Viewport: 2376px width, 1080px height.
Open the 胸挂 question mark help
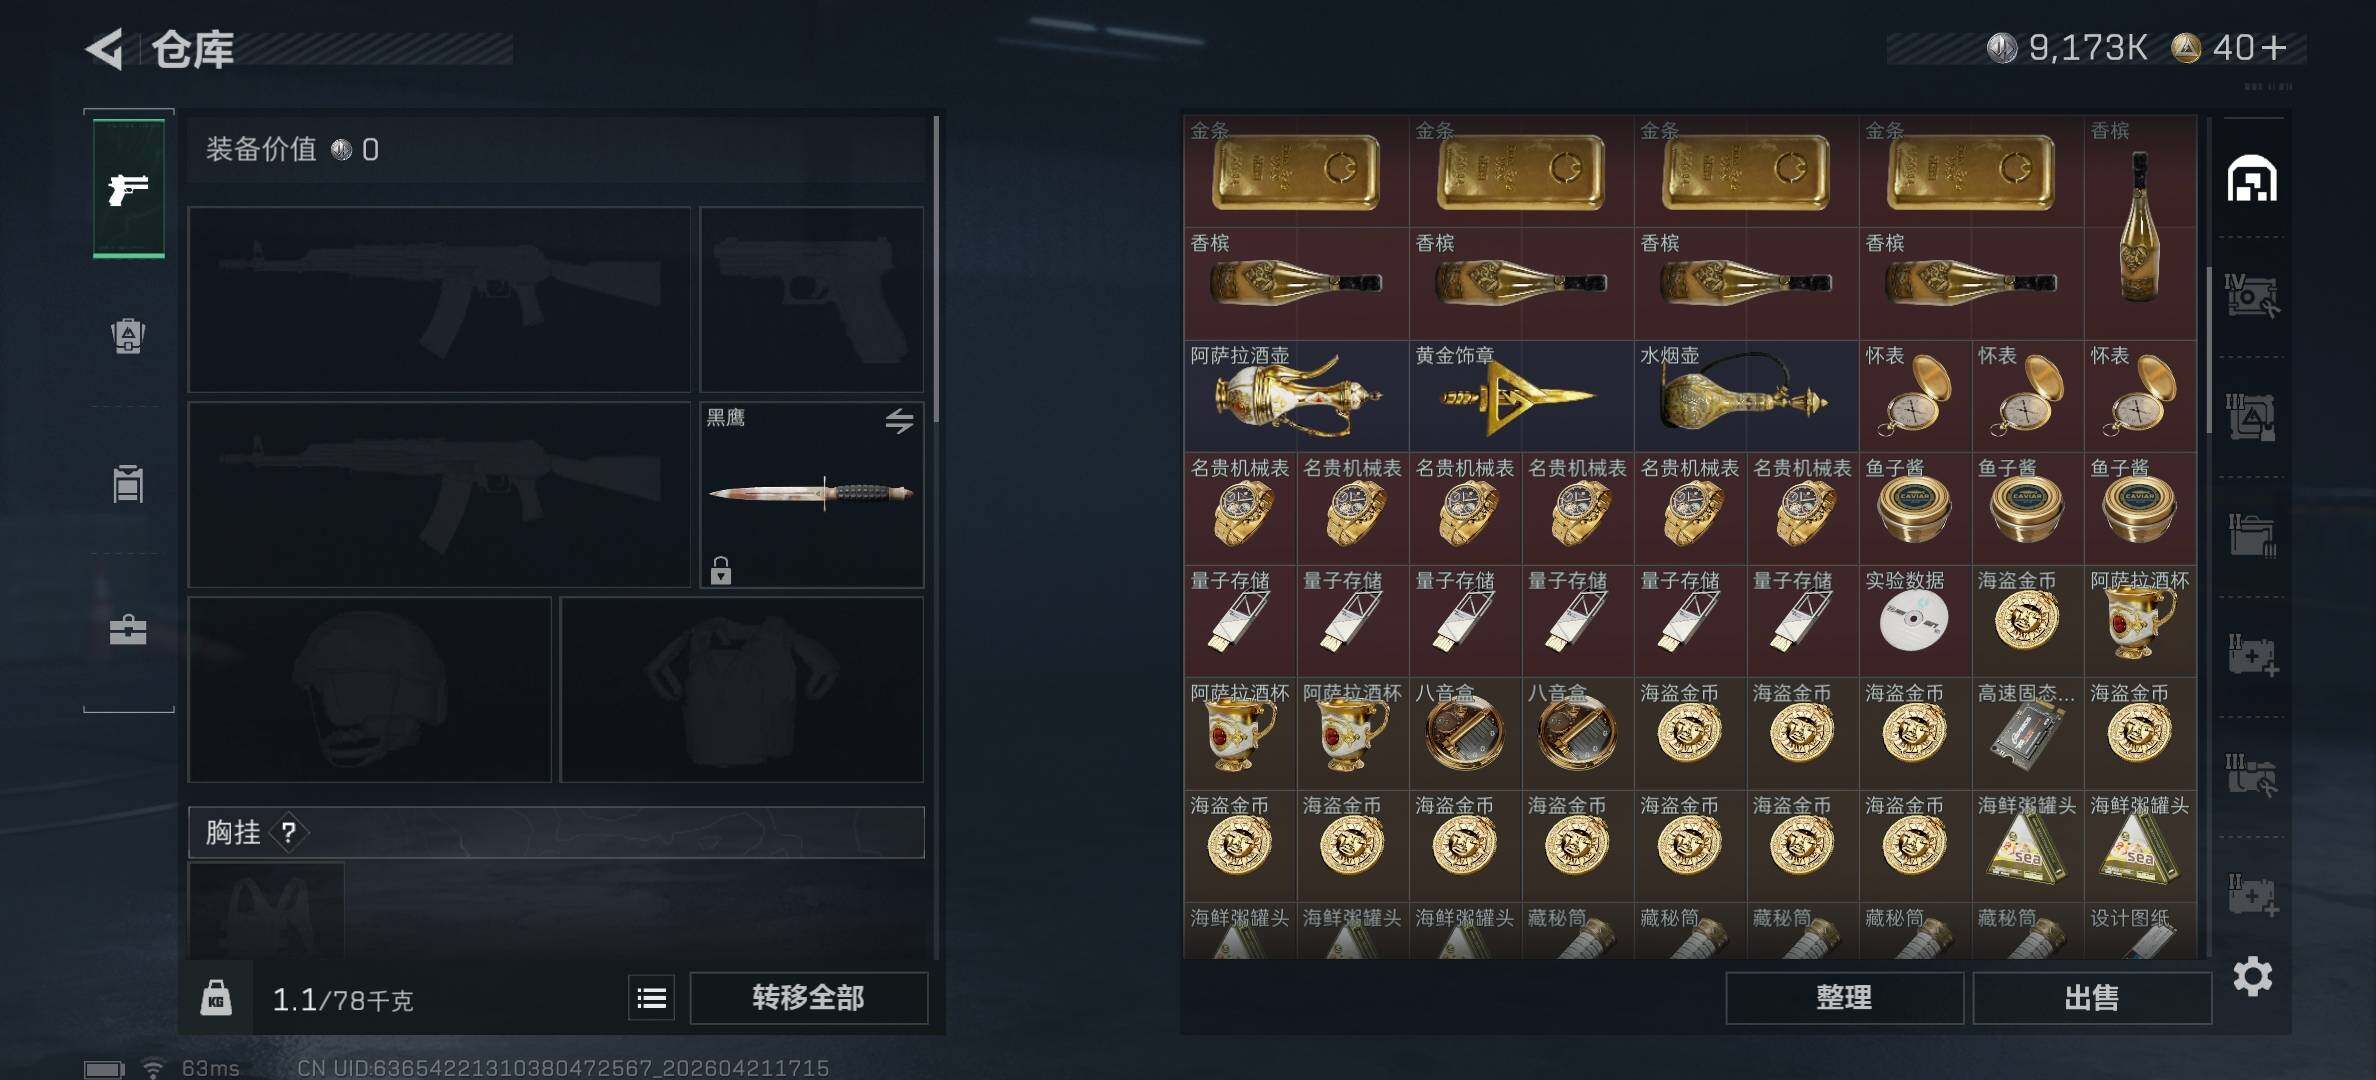(289, 832)
